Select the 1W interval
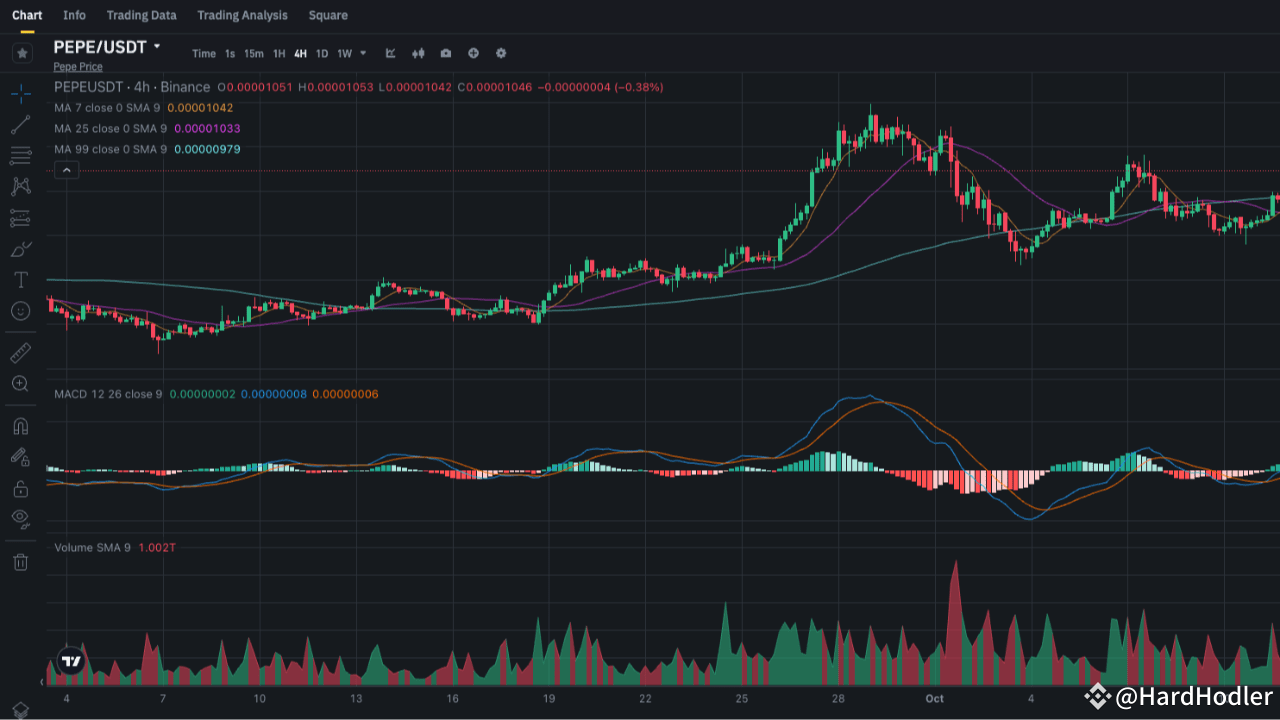This screenshot has height=720, width=1280. click(344, 54)
